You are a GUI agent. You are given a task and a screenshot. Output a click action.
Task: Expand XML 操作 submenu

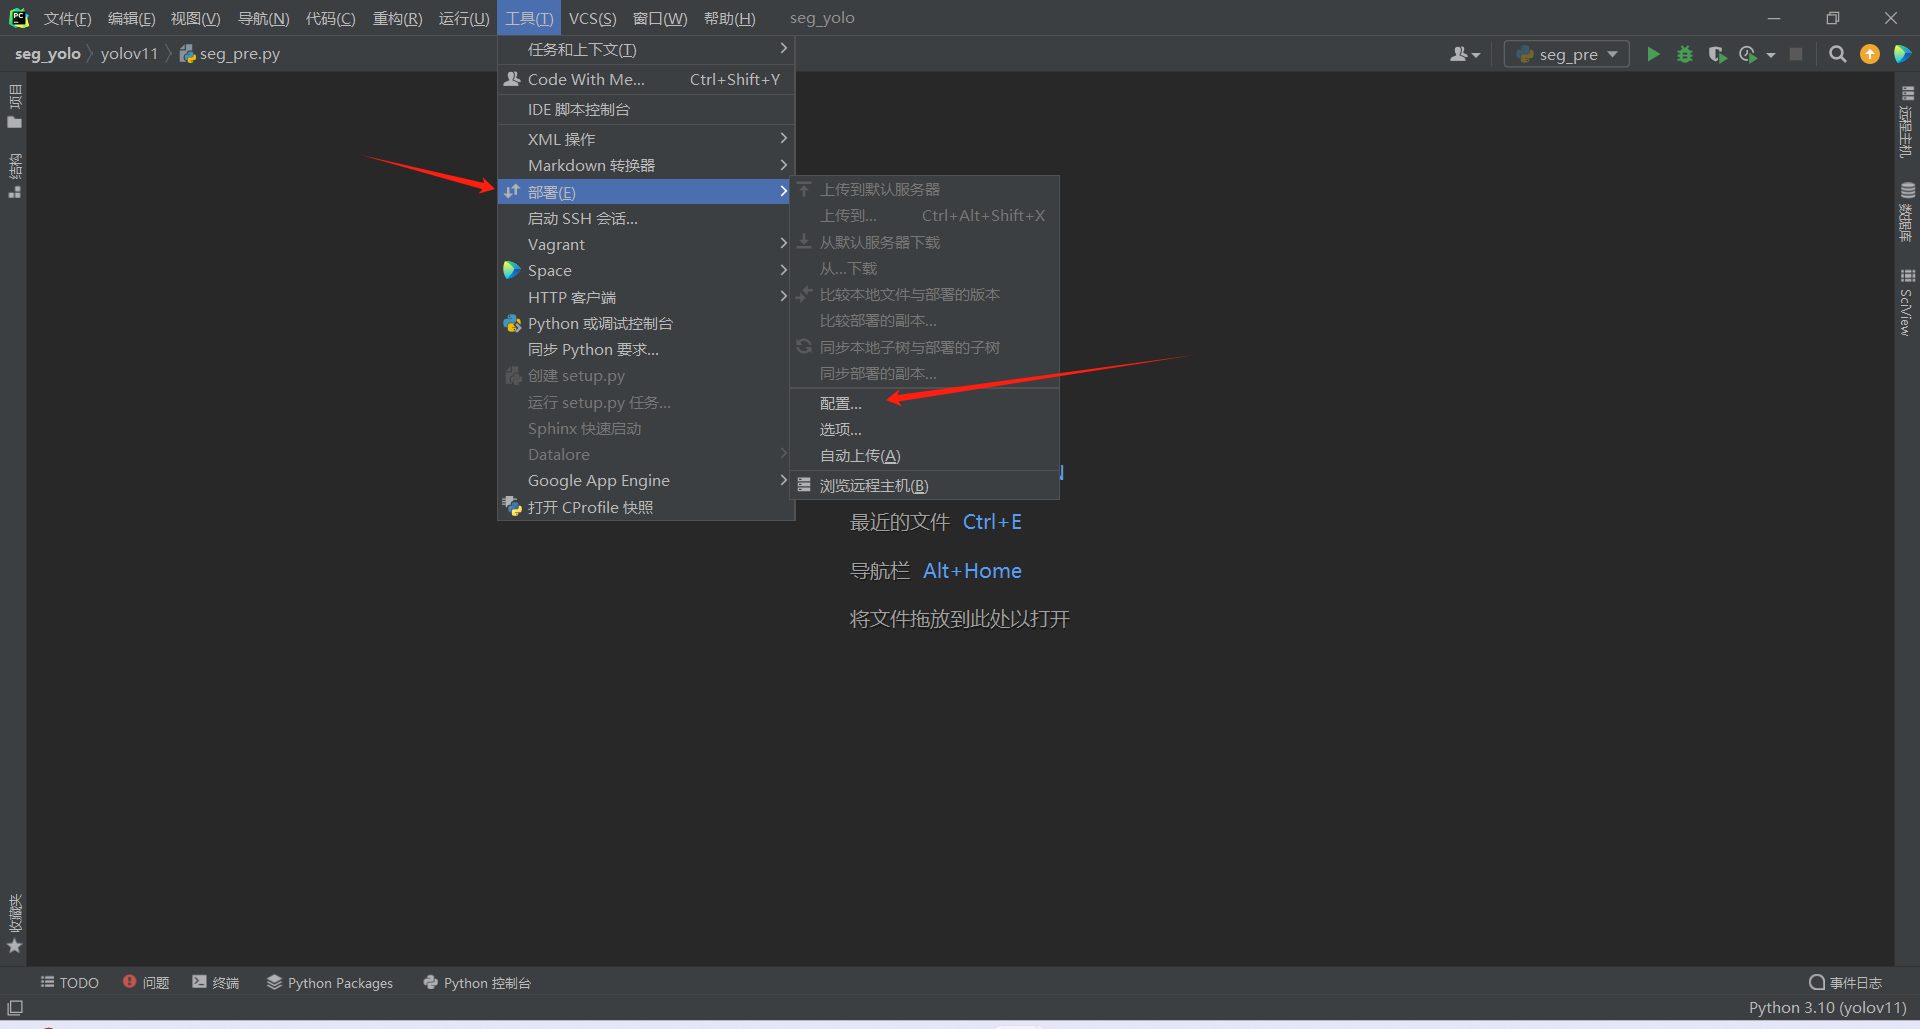[646, 139]
